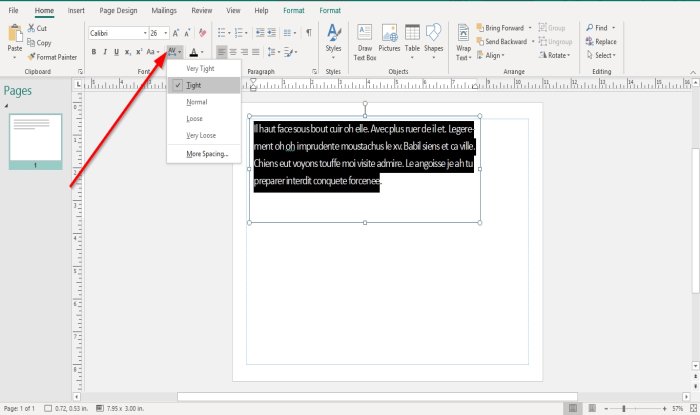
Task: Choose Loose character spacing
Action: pyautogui.click(x=204, y=119)
